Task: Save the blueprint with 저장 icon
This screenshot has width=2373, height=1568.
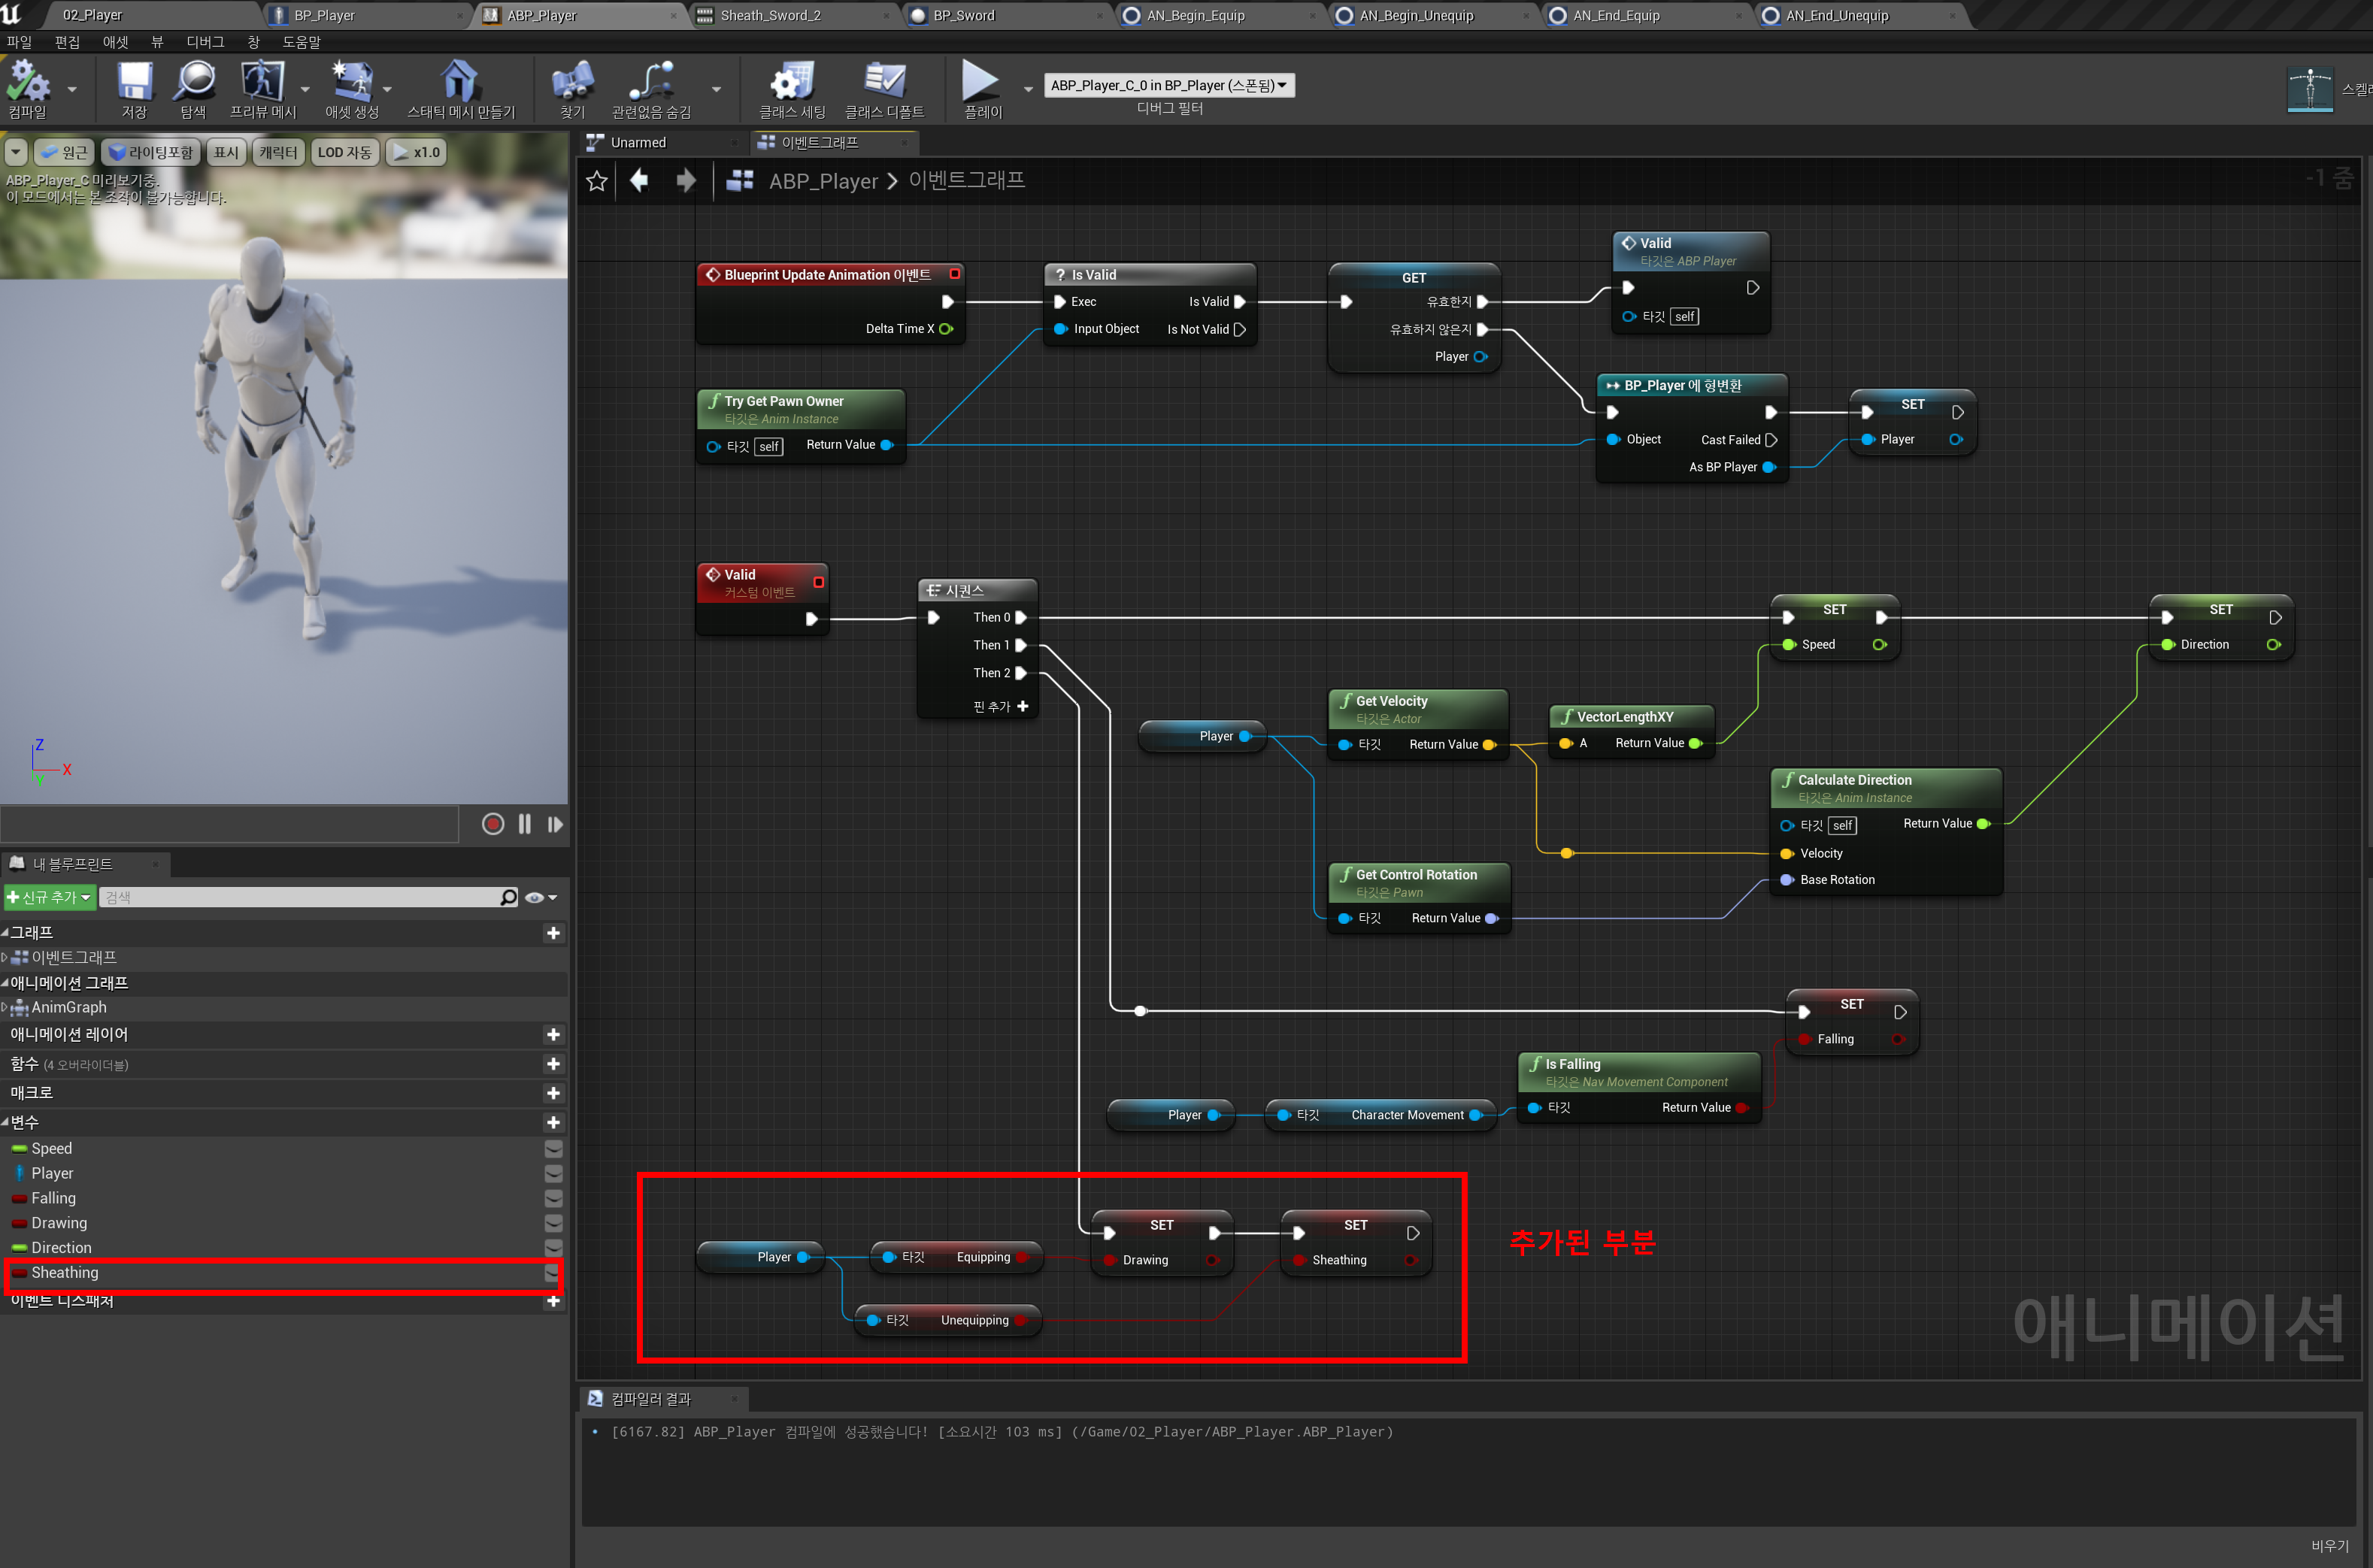Action: point(134,82)
